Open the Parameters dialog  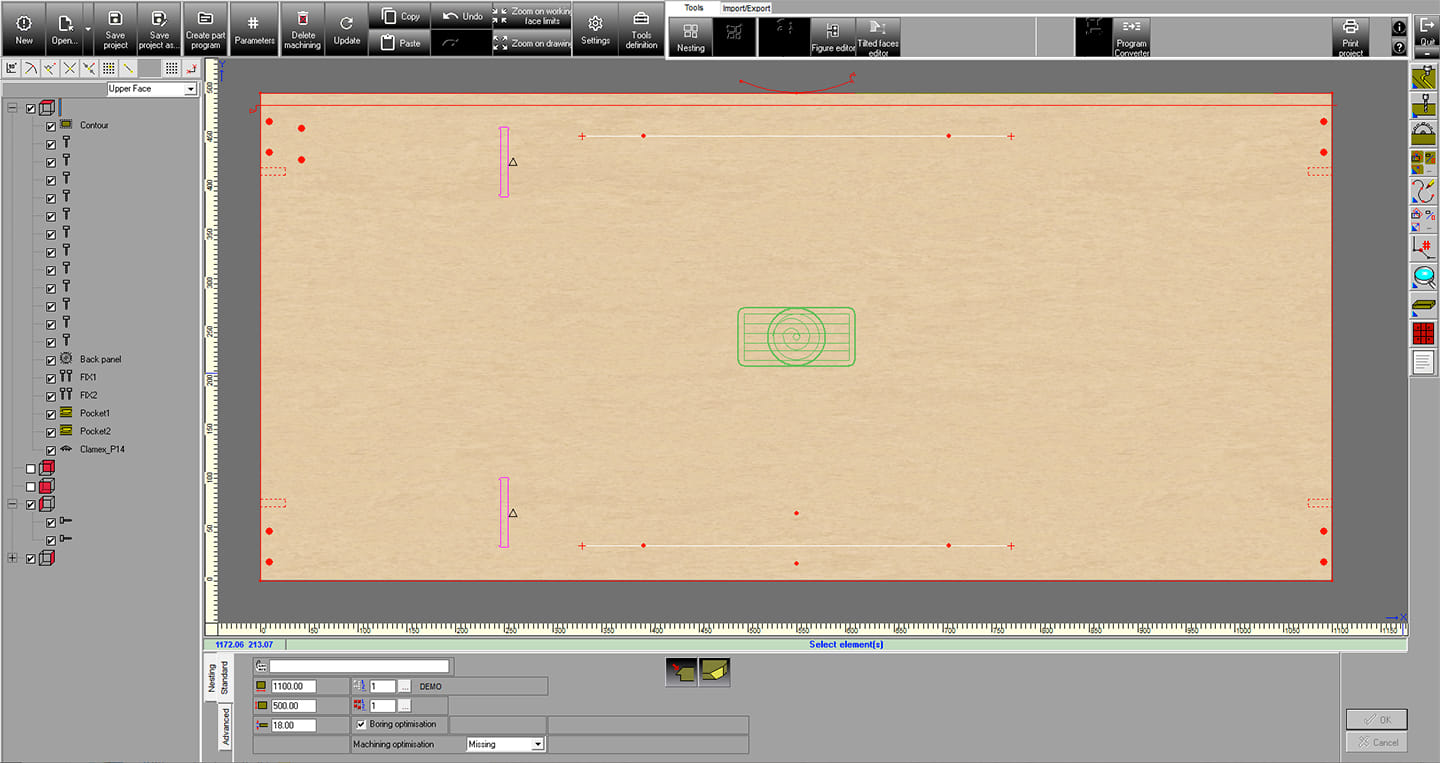click(254, 29)
